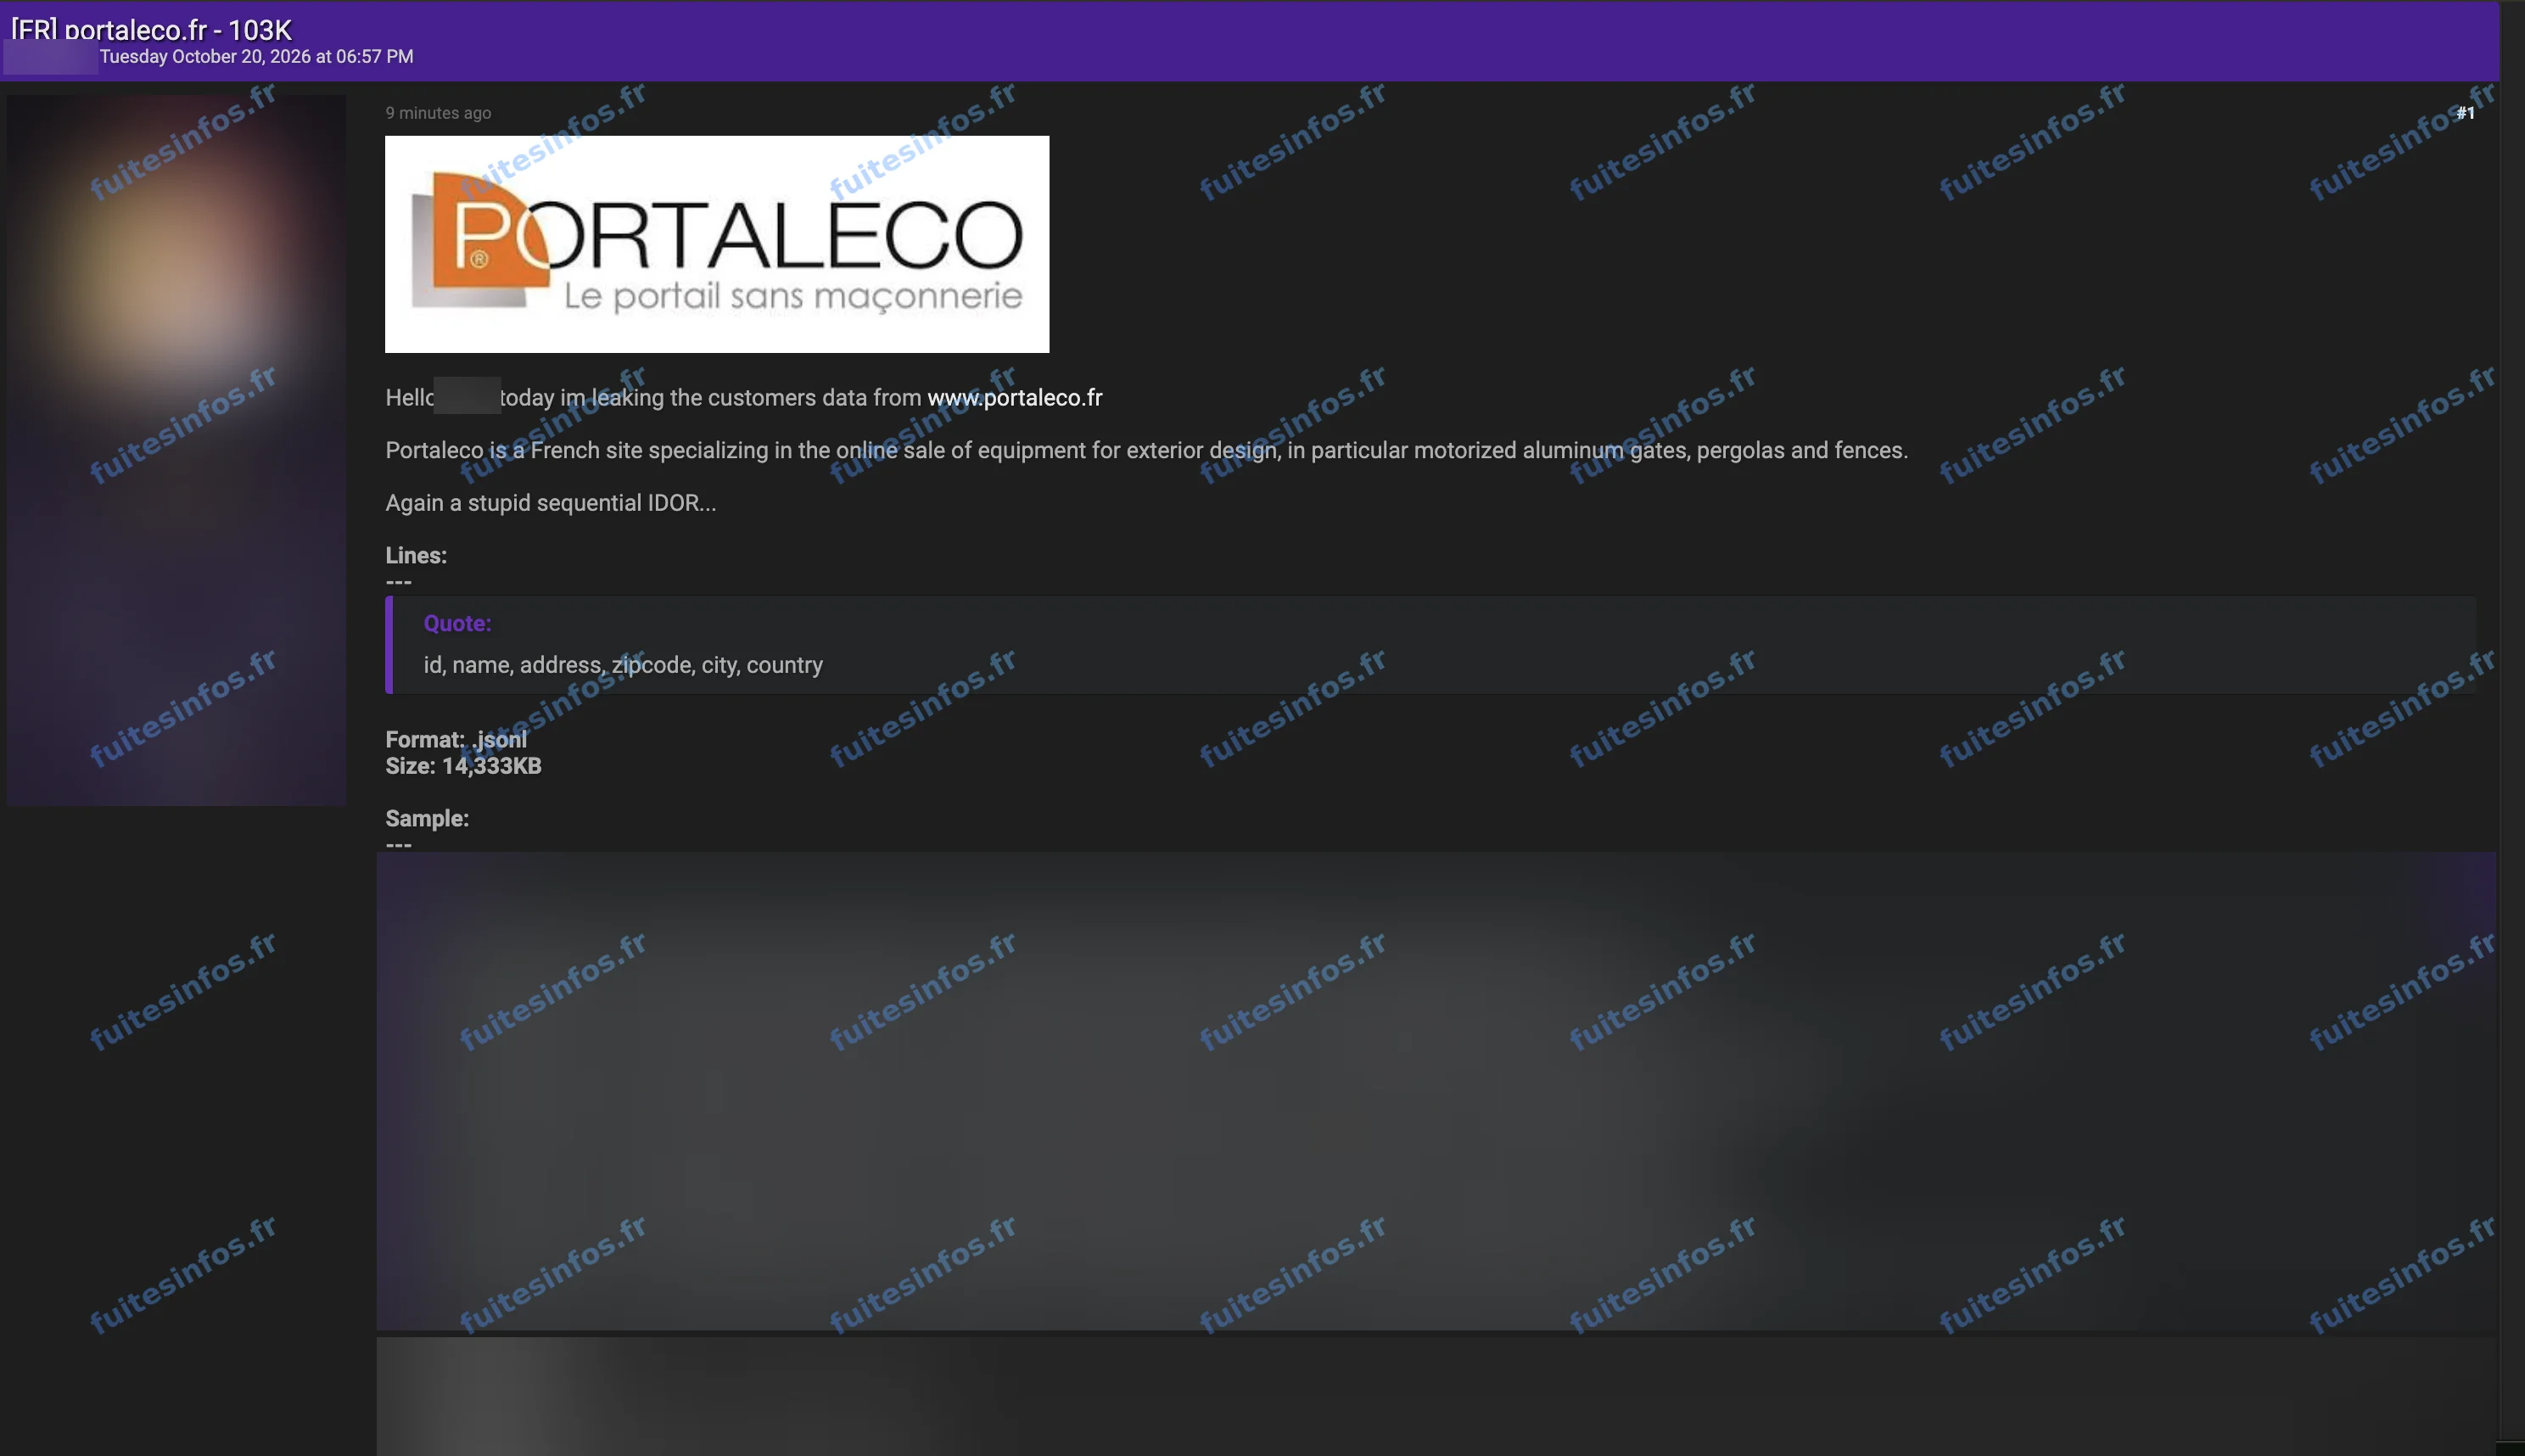This screenshot has height=1456, width=2525.
Task: Open the www.portaleco.fr link
Action: [1014, 397]
